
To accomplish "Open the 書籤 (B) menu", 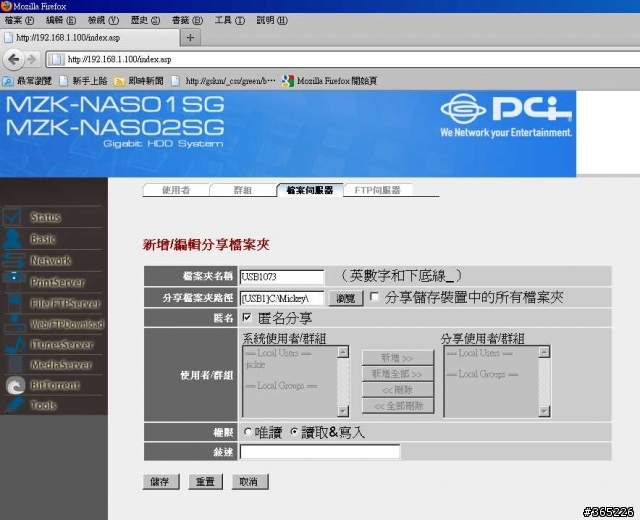I will 187,20.
